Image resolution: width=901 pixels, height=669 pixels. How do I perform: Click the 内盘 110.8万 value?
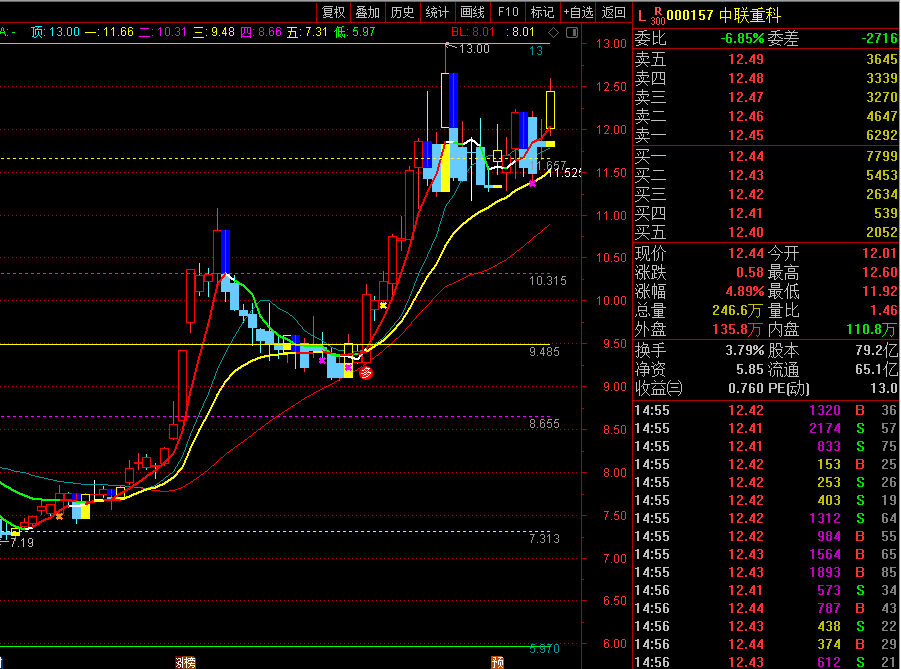pos(872,329)
